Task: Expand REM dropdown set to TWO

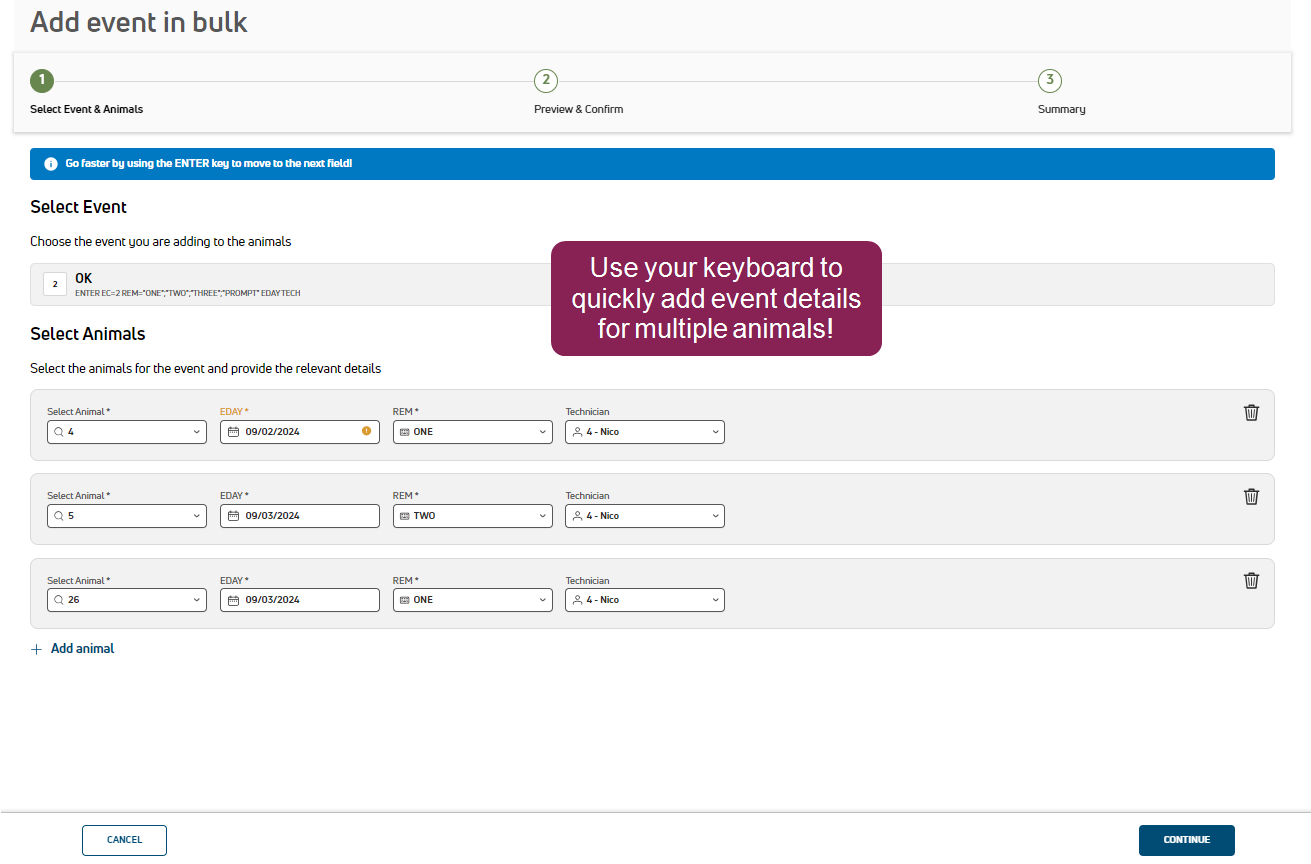Action: (x=472, y=516)
